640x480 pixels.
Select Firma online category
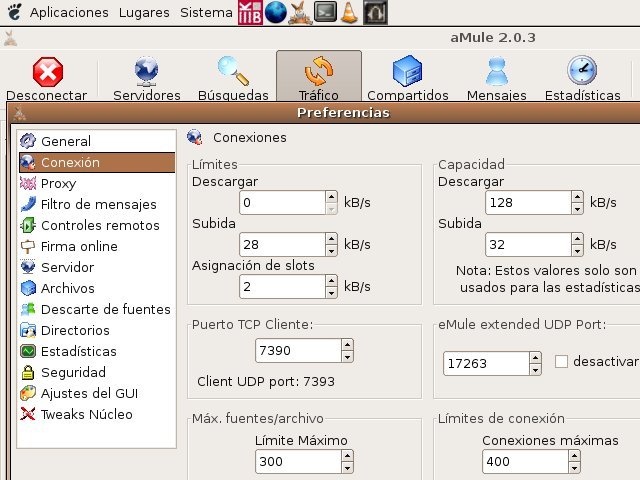point(97,246)
